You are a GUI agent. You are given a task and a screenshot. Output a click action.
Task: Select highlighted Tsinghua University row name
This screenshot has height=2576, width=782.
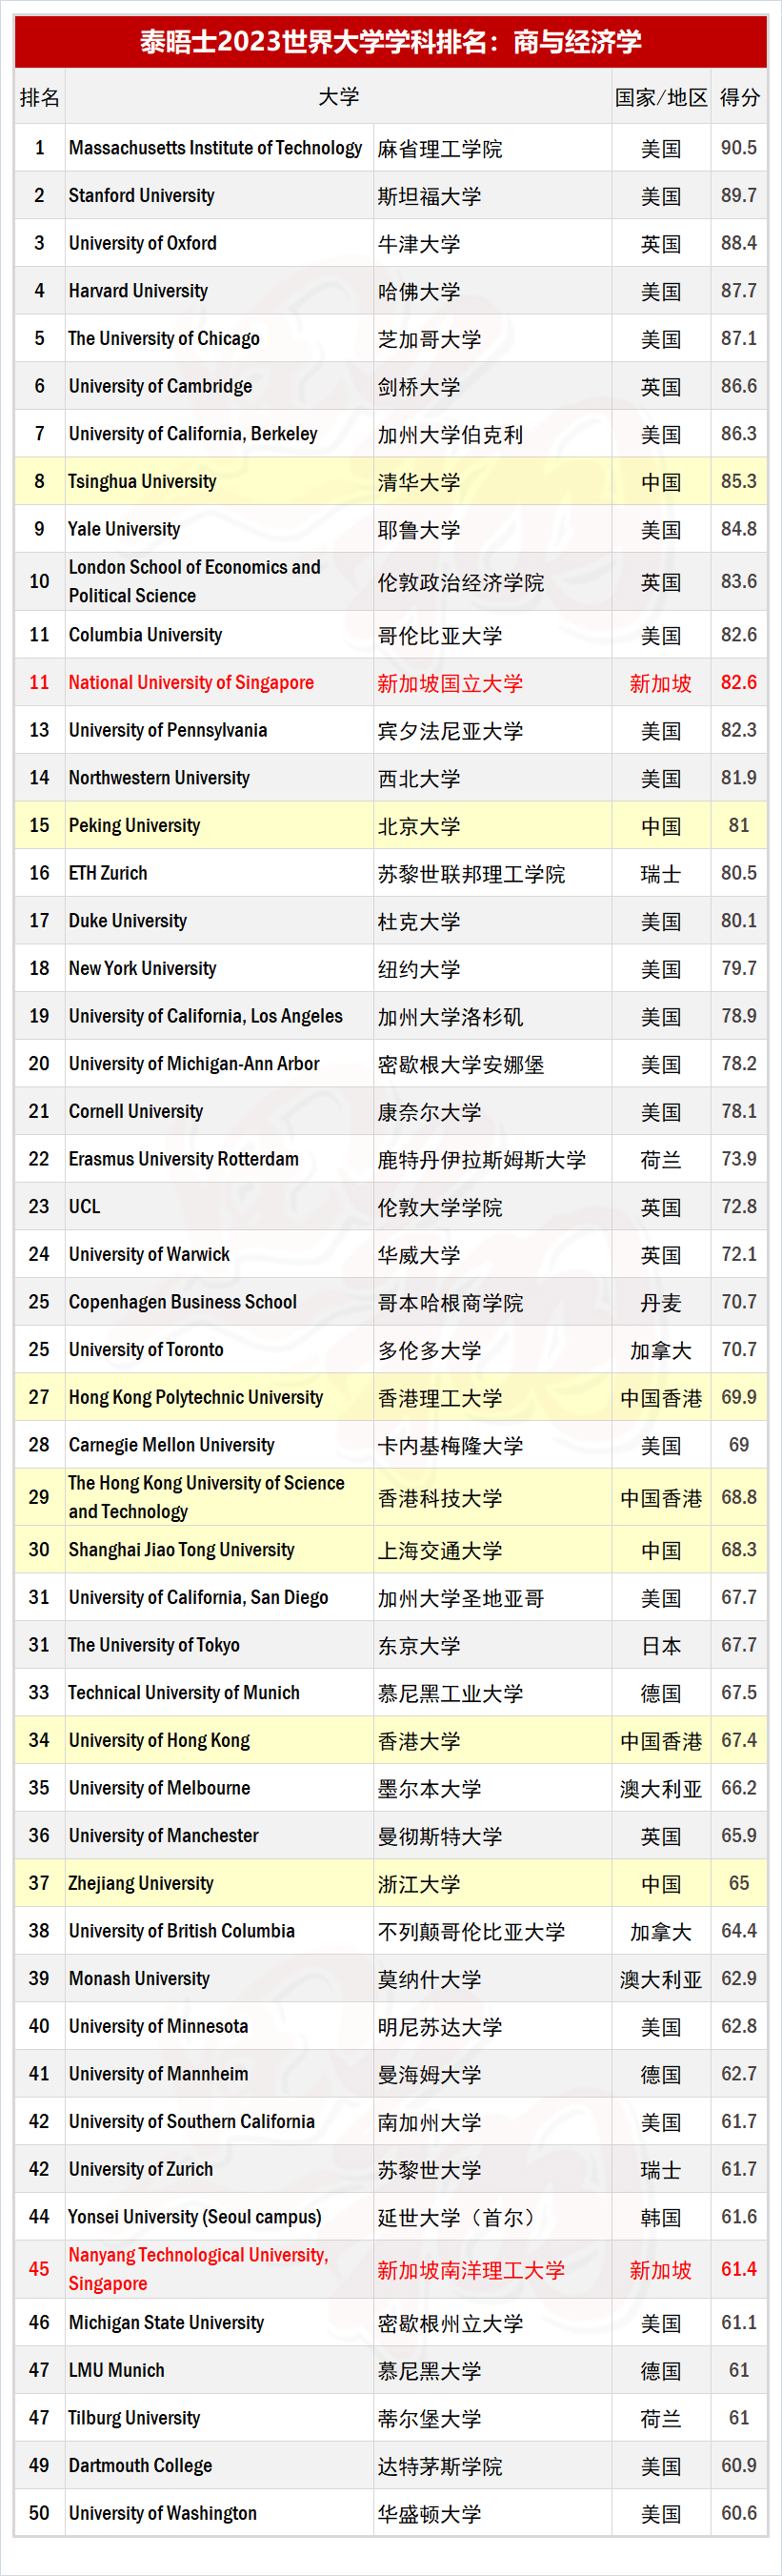coord(142,482)
